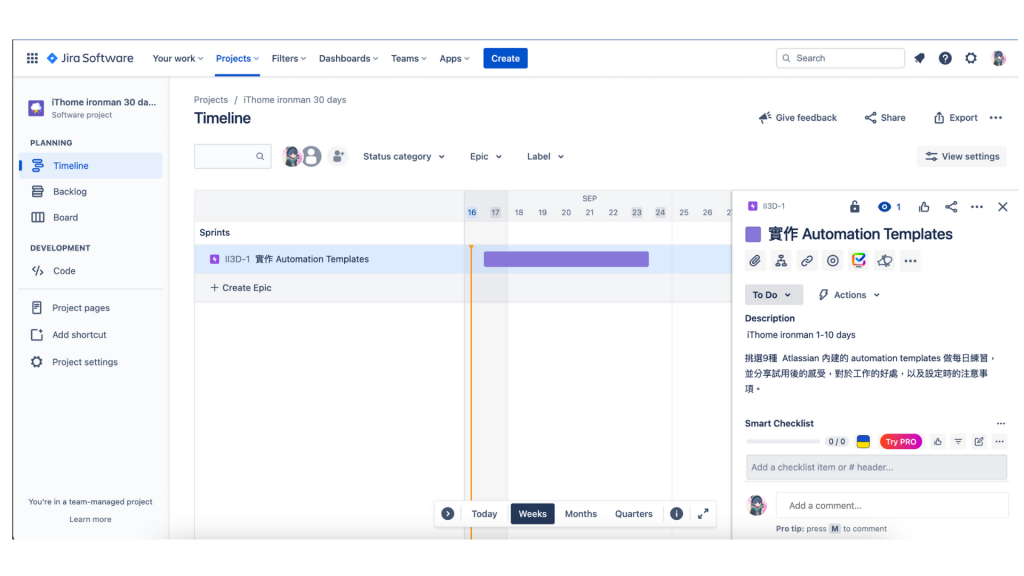1024x576 pixels.
Task: Click the Export button
Action: (x=955, y=118)
